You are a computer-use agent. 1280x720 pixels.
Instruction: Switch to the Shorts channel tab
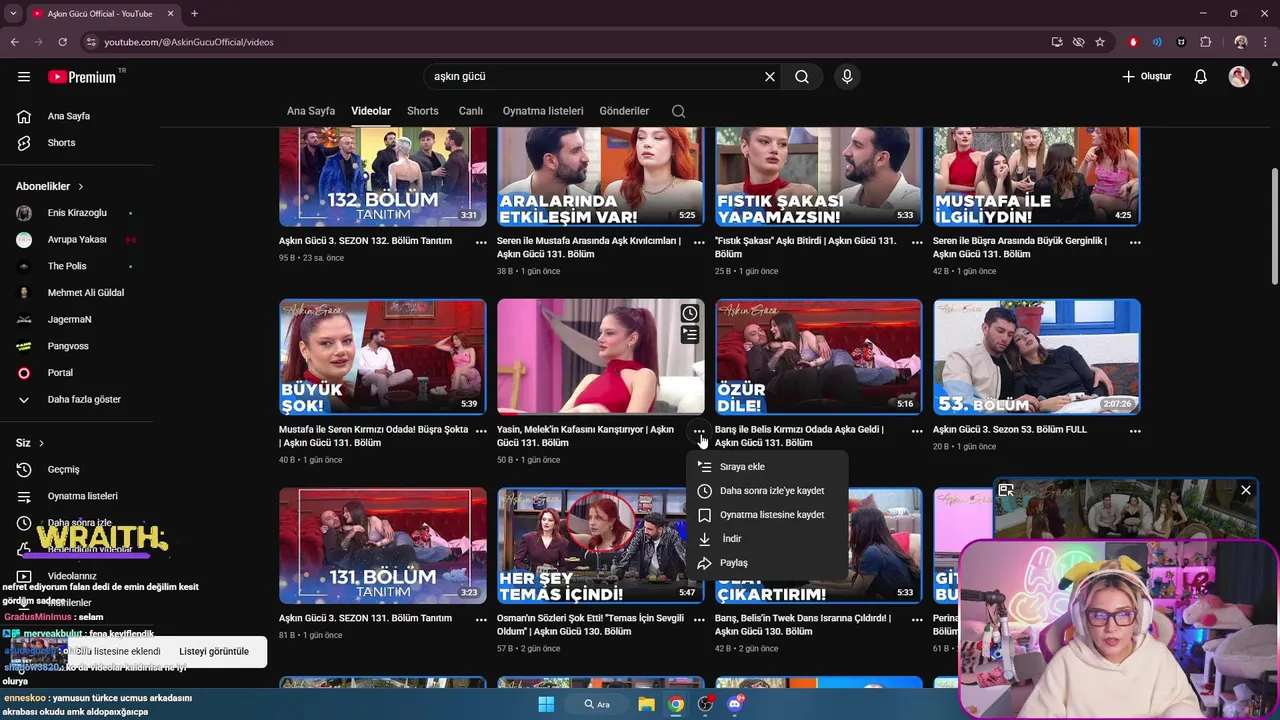pyautogui.click(x=422, y=111)
